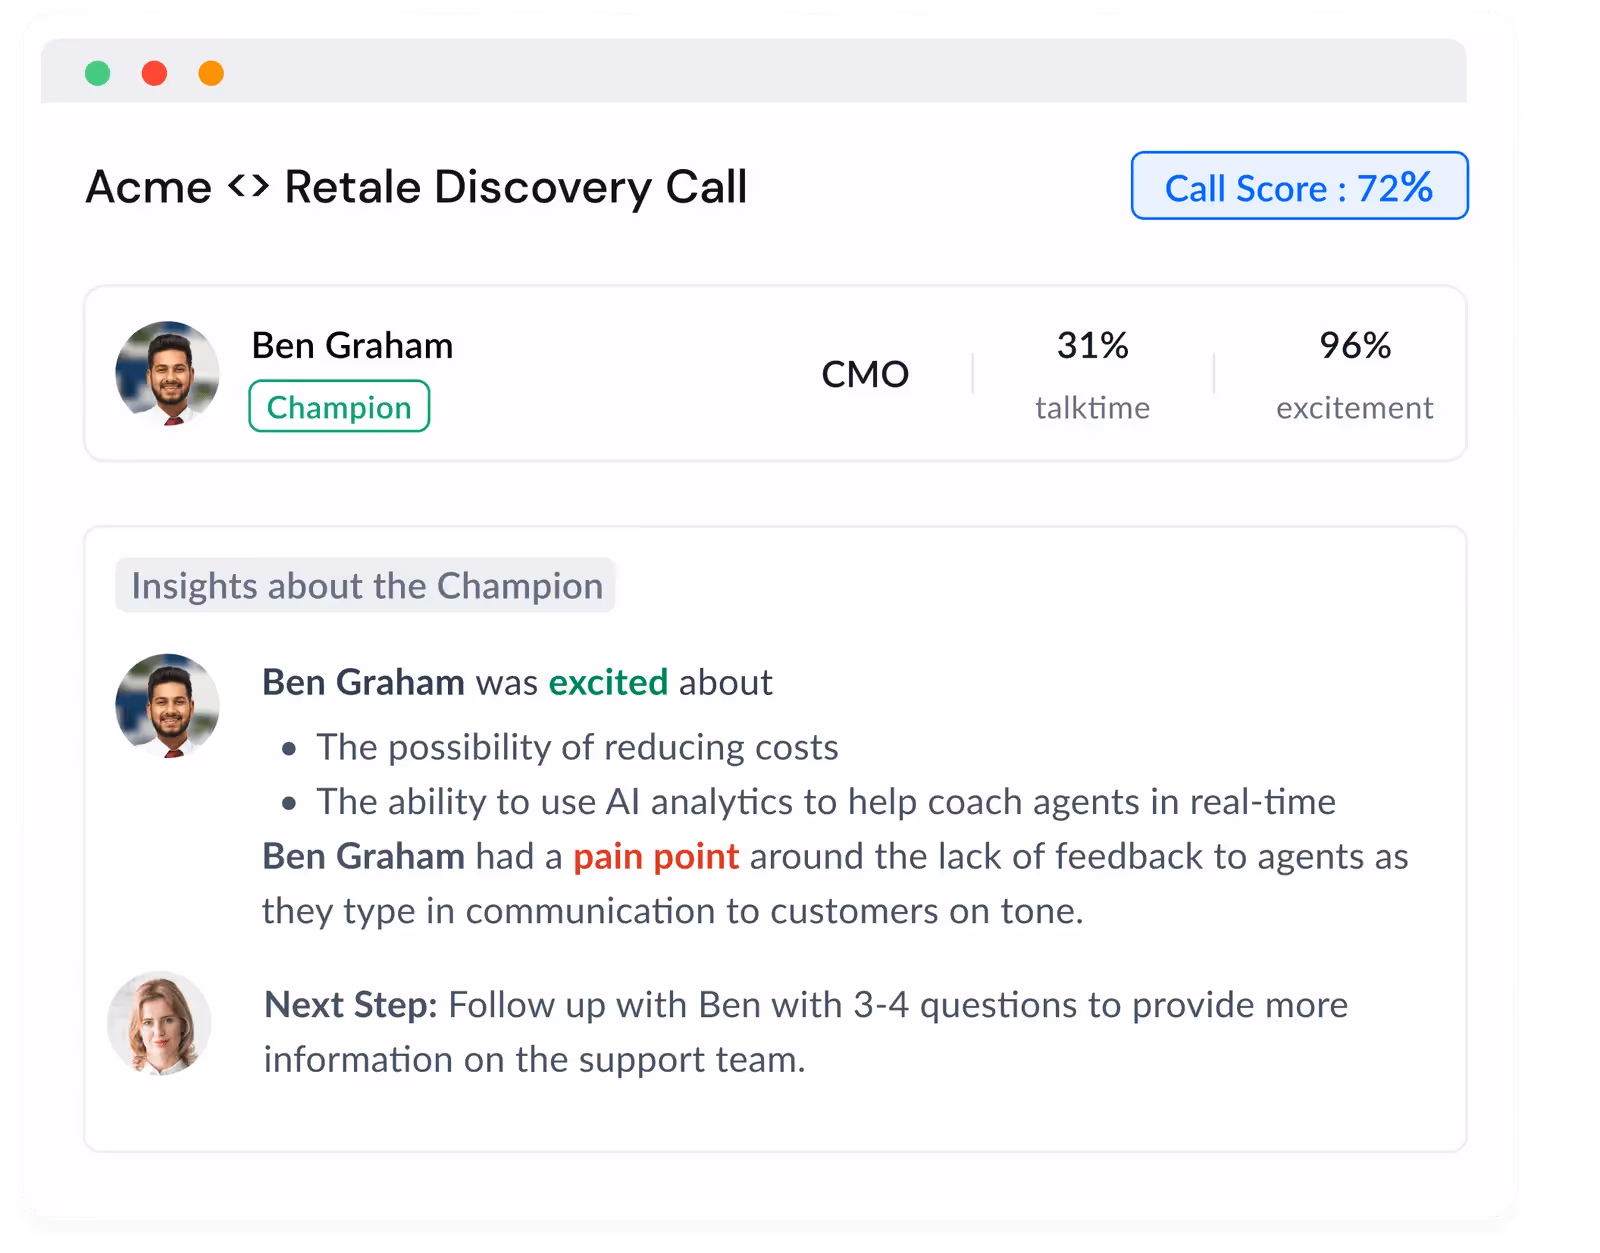The image size is (1600, 1253).
Task: Click the AI analytics coaching bullet item
Action: point(826,802)
